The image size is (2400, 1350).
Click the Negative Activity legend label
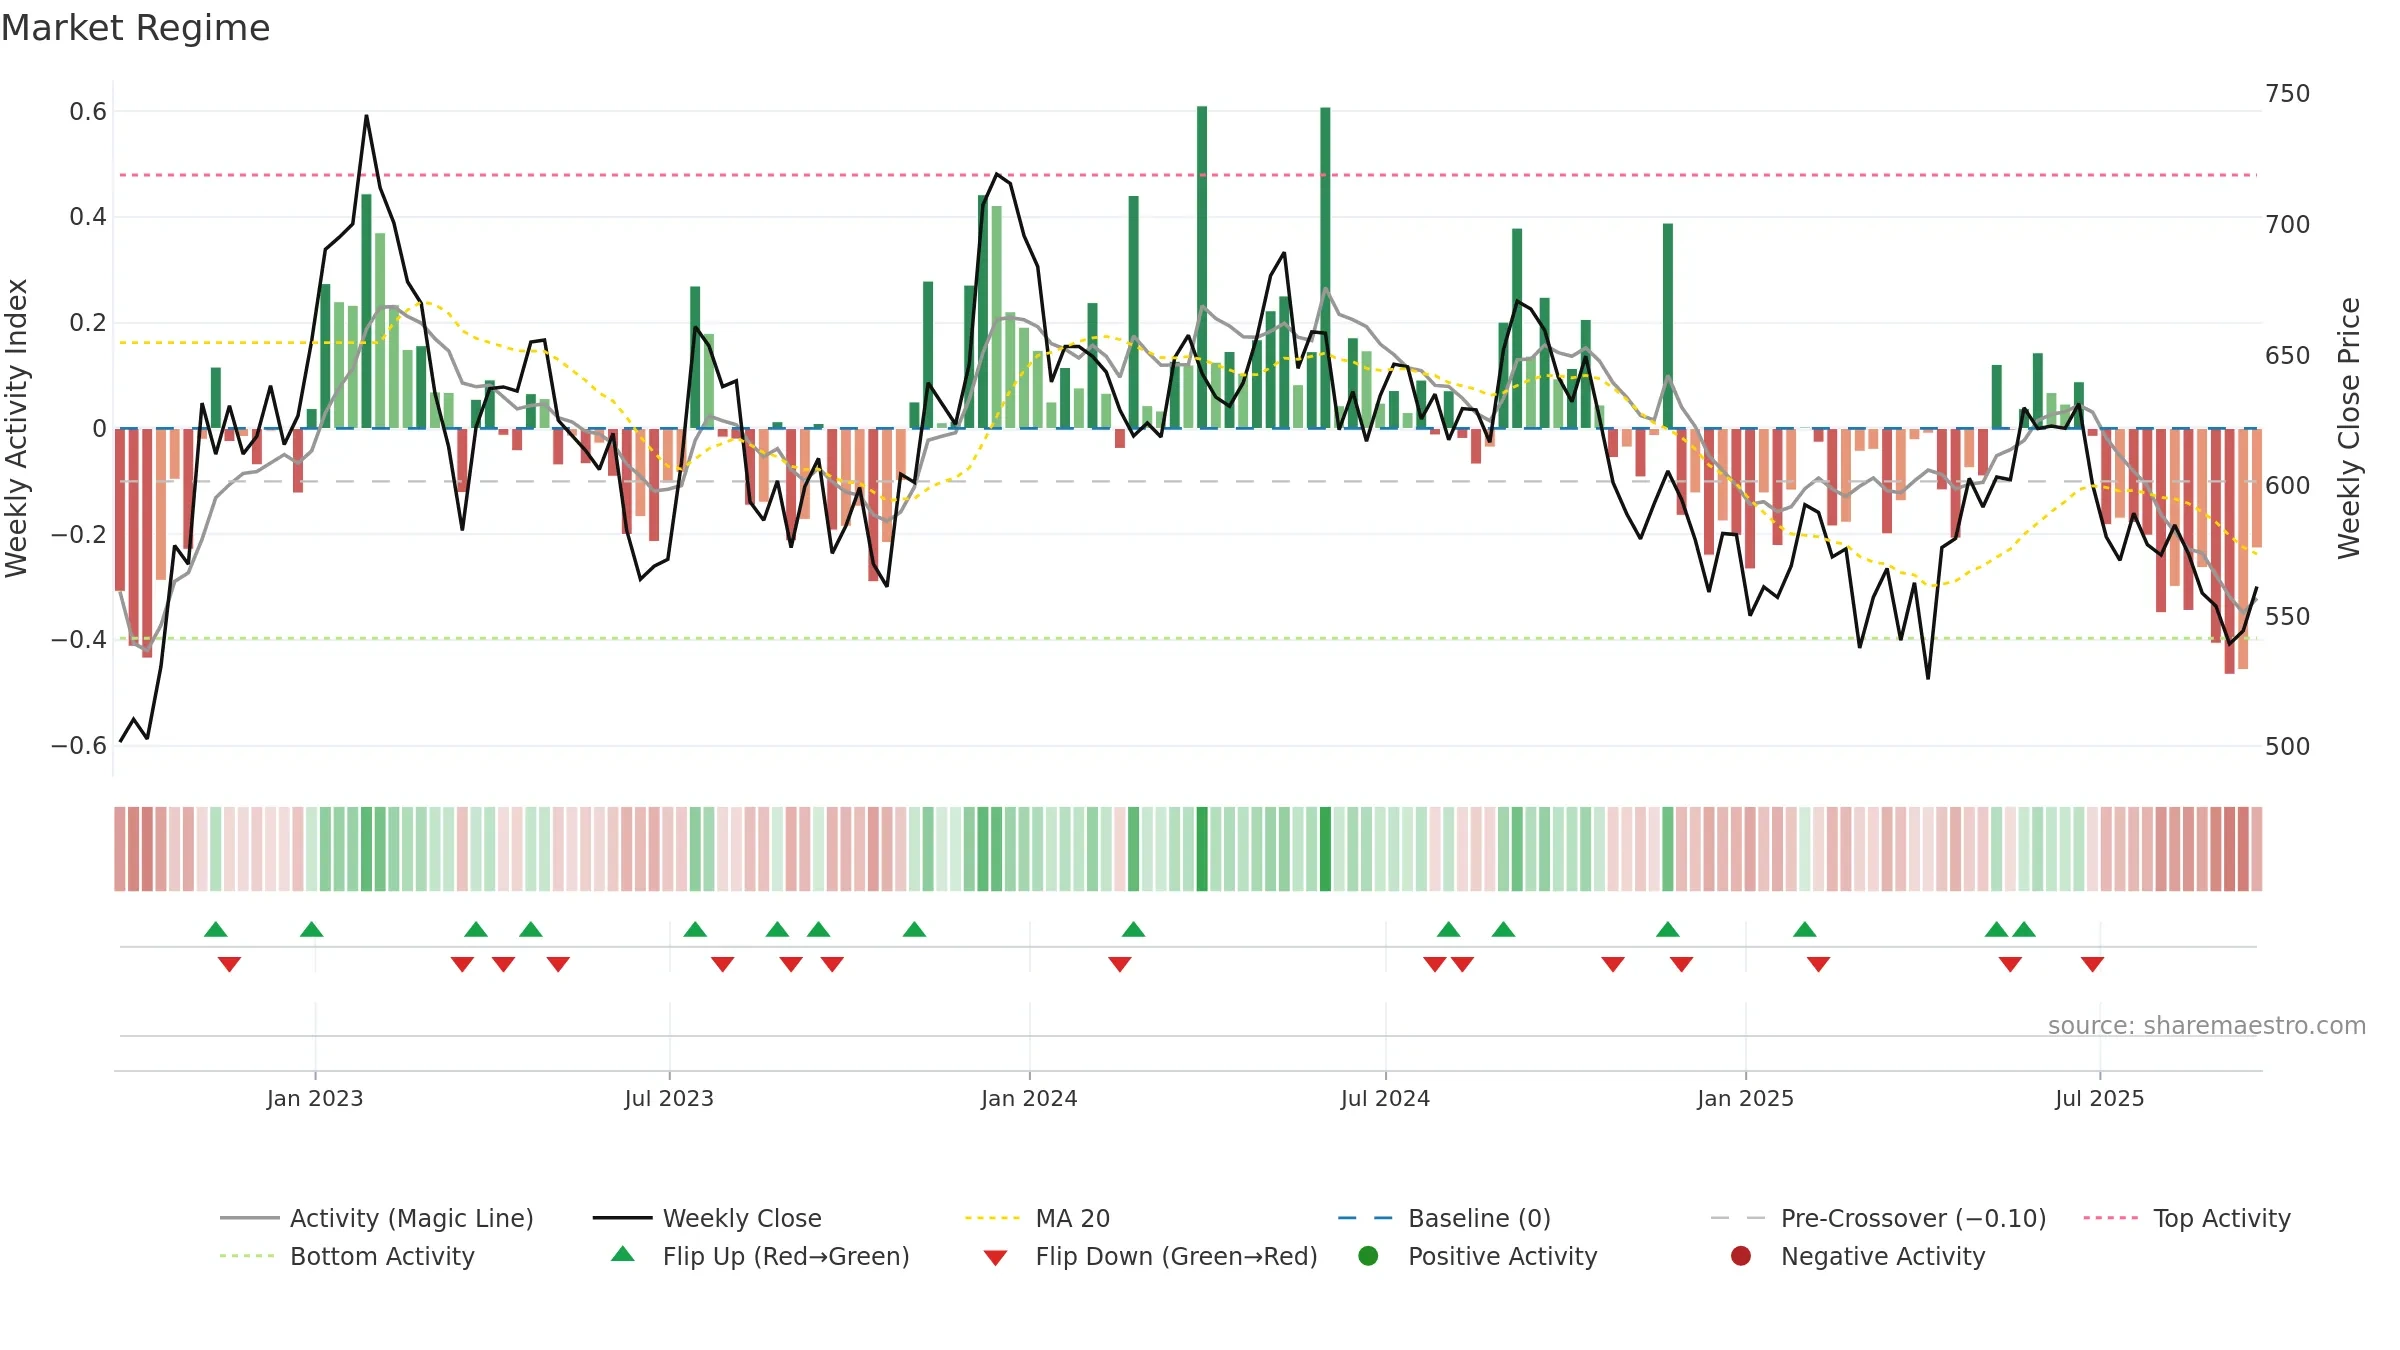[1883, 1256]
